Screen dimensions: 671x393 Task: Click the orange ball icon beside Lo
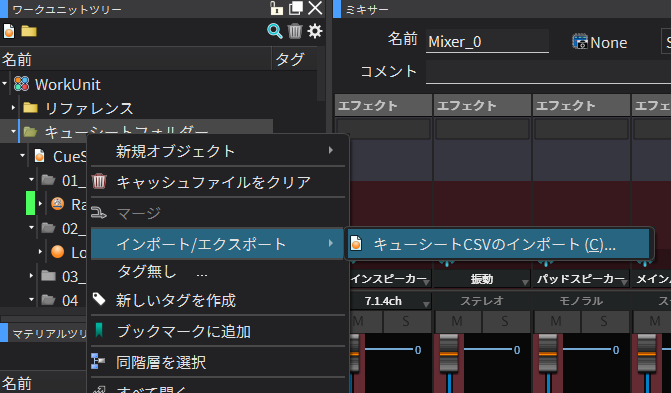tap(57, 252)
